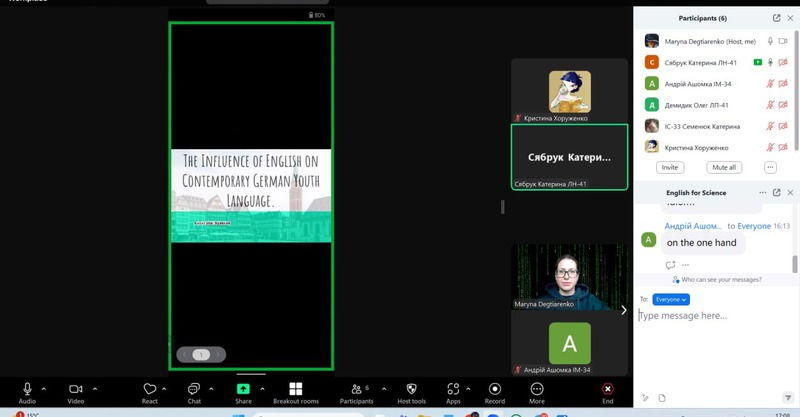The height and width of the screenshot is (417, 800).
Task: Toggle camera with the Video button
Action: click(x=76, y=393)
